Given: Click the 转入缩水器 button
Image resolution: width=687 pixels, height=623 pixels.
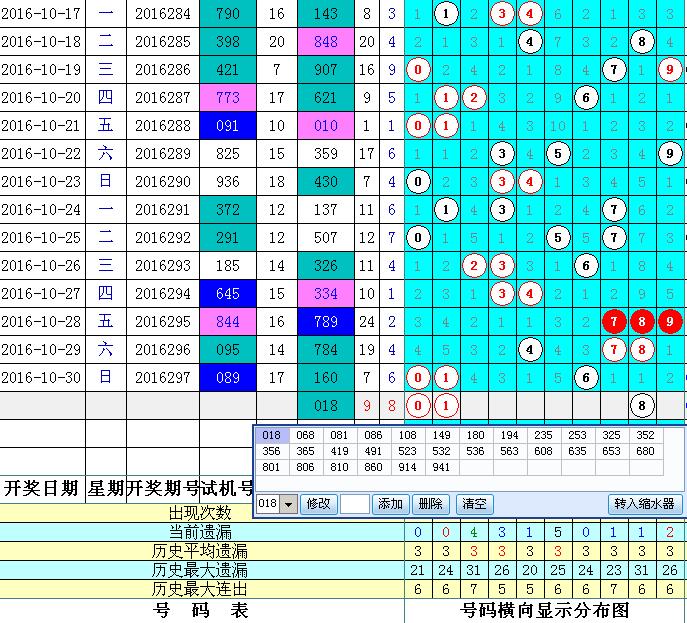Looking at the screenshot, I should pyautogui.click(x=645, y=504).
